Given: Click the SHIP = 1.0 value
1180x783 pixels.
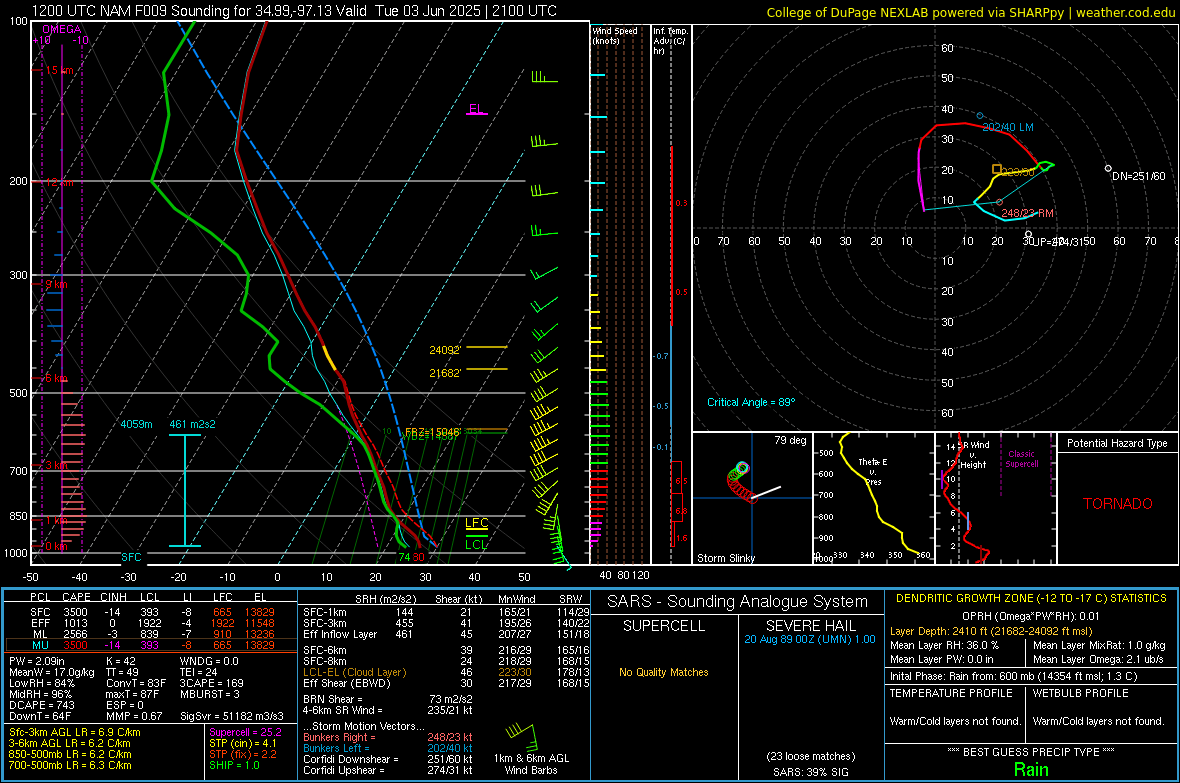Looking at the screenshot, I should tap(234, 765).
